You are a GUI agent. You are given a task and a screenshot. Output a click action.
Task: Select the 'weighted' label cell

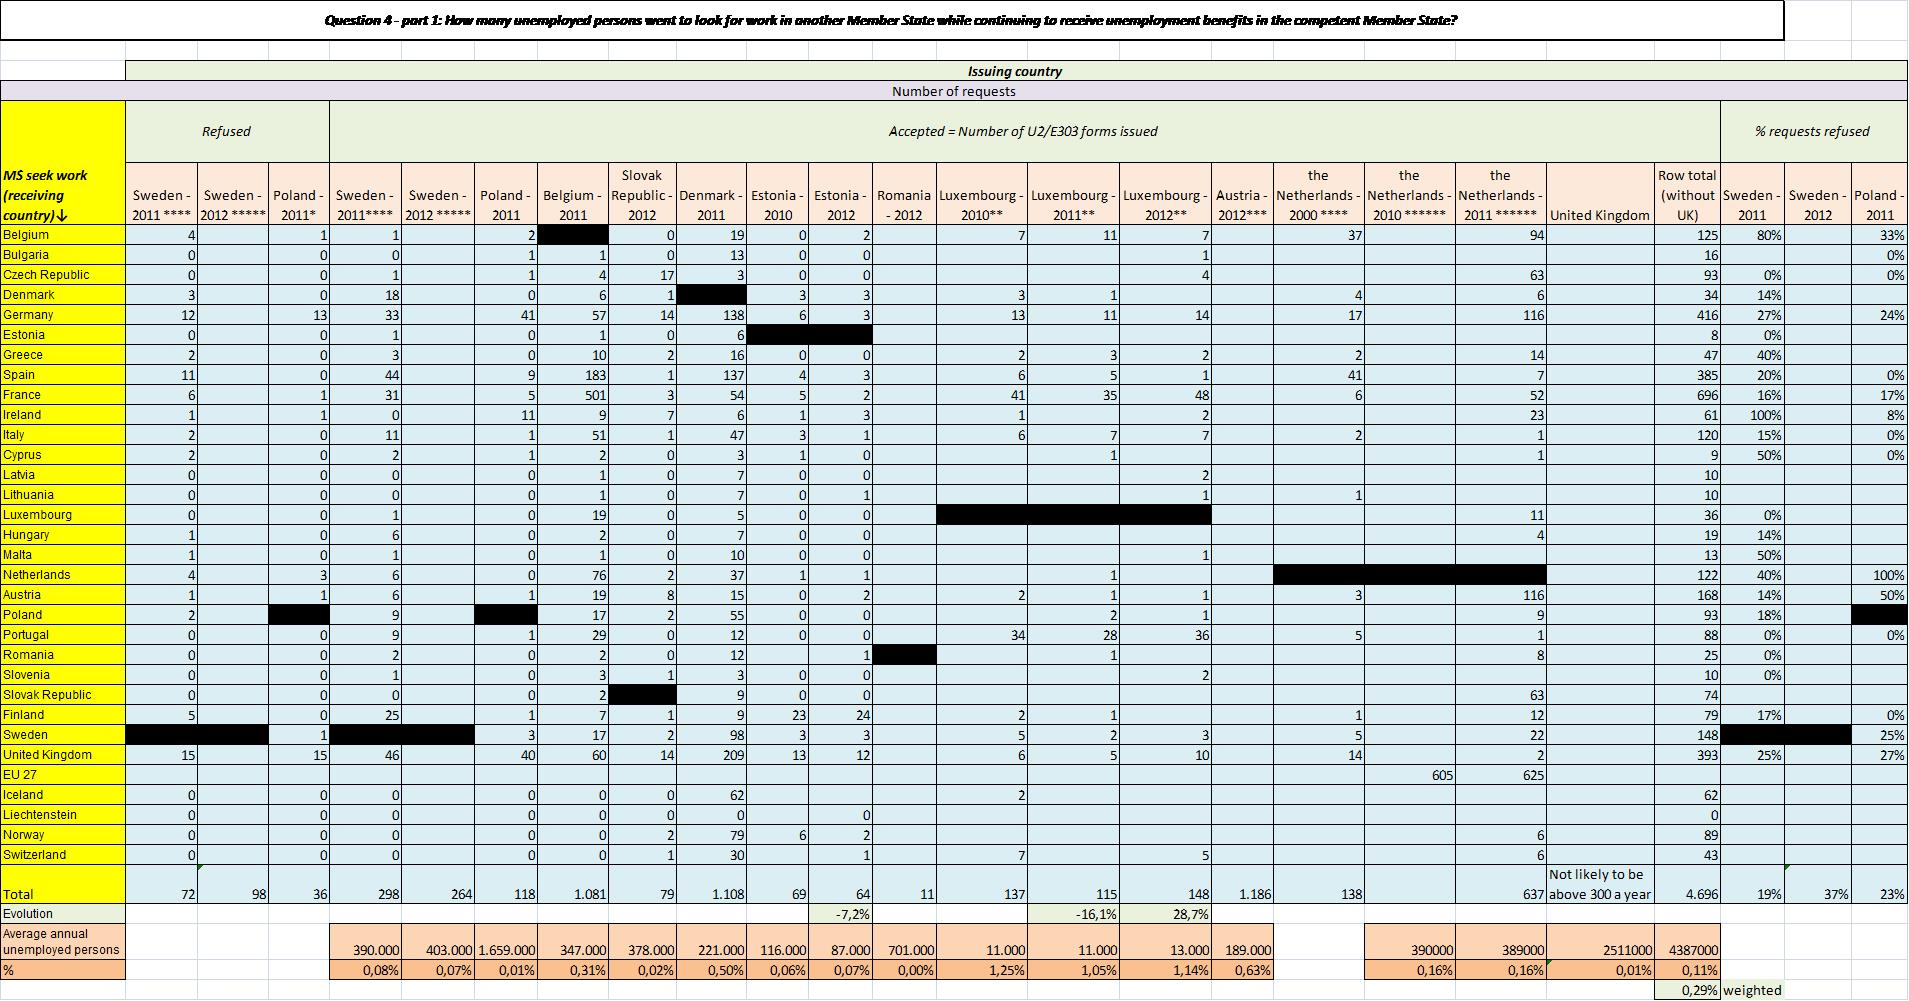pos(1753,990)
